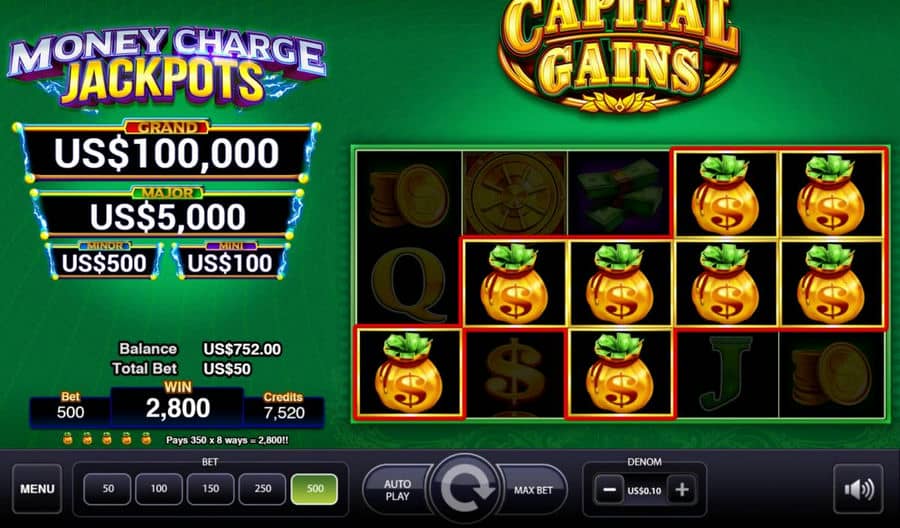Click the Max Bet button

[533, 490]
